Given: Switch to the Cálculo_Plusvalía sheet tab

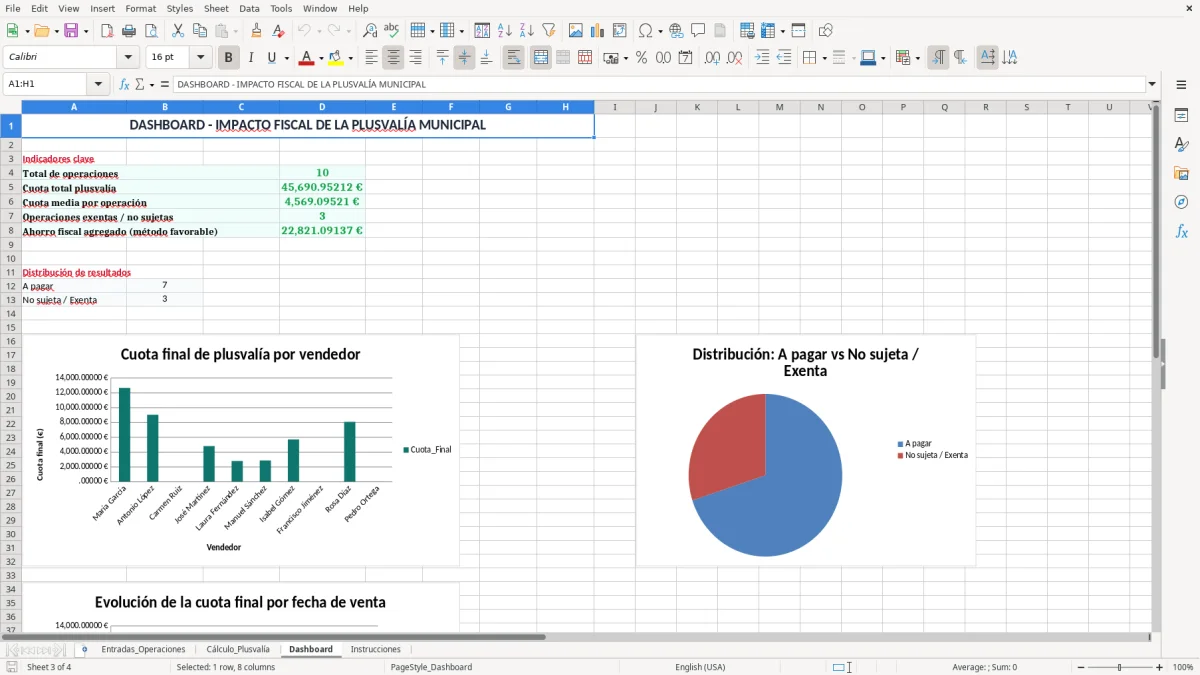Looking at the screenshot, I should pos(238,649).
